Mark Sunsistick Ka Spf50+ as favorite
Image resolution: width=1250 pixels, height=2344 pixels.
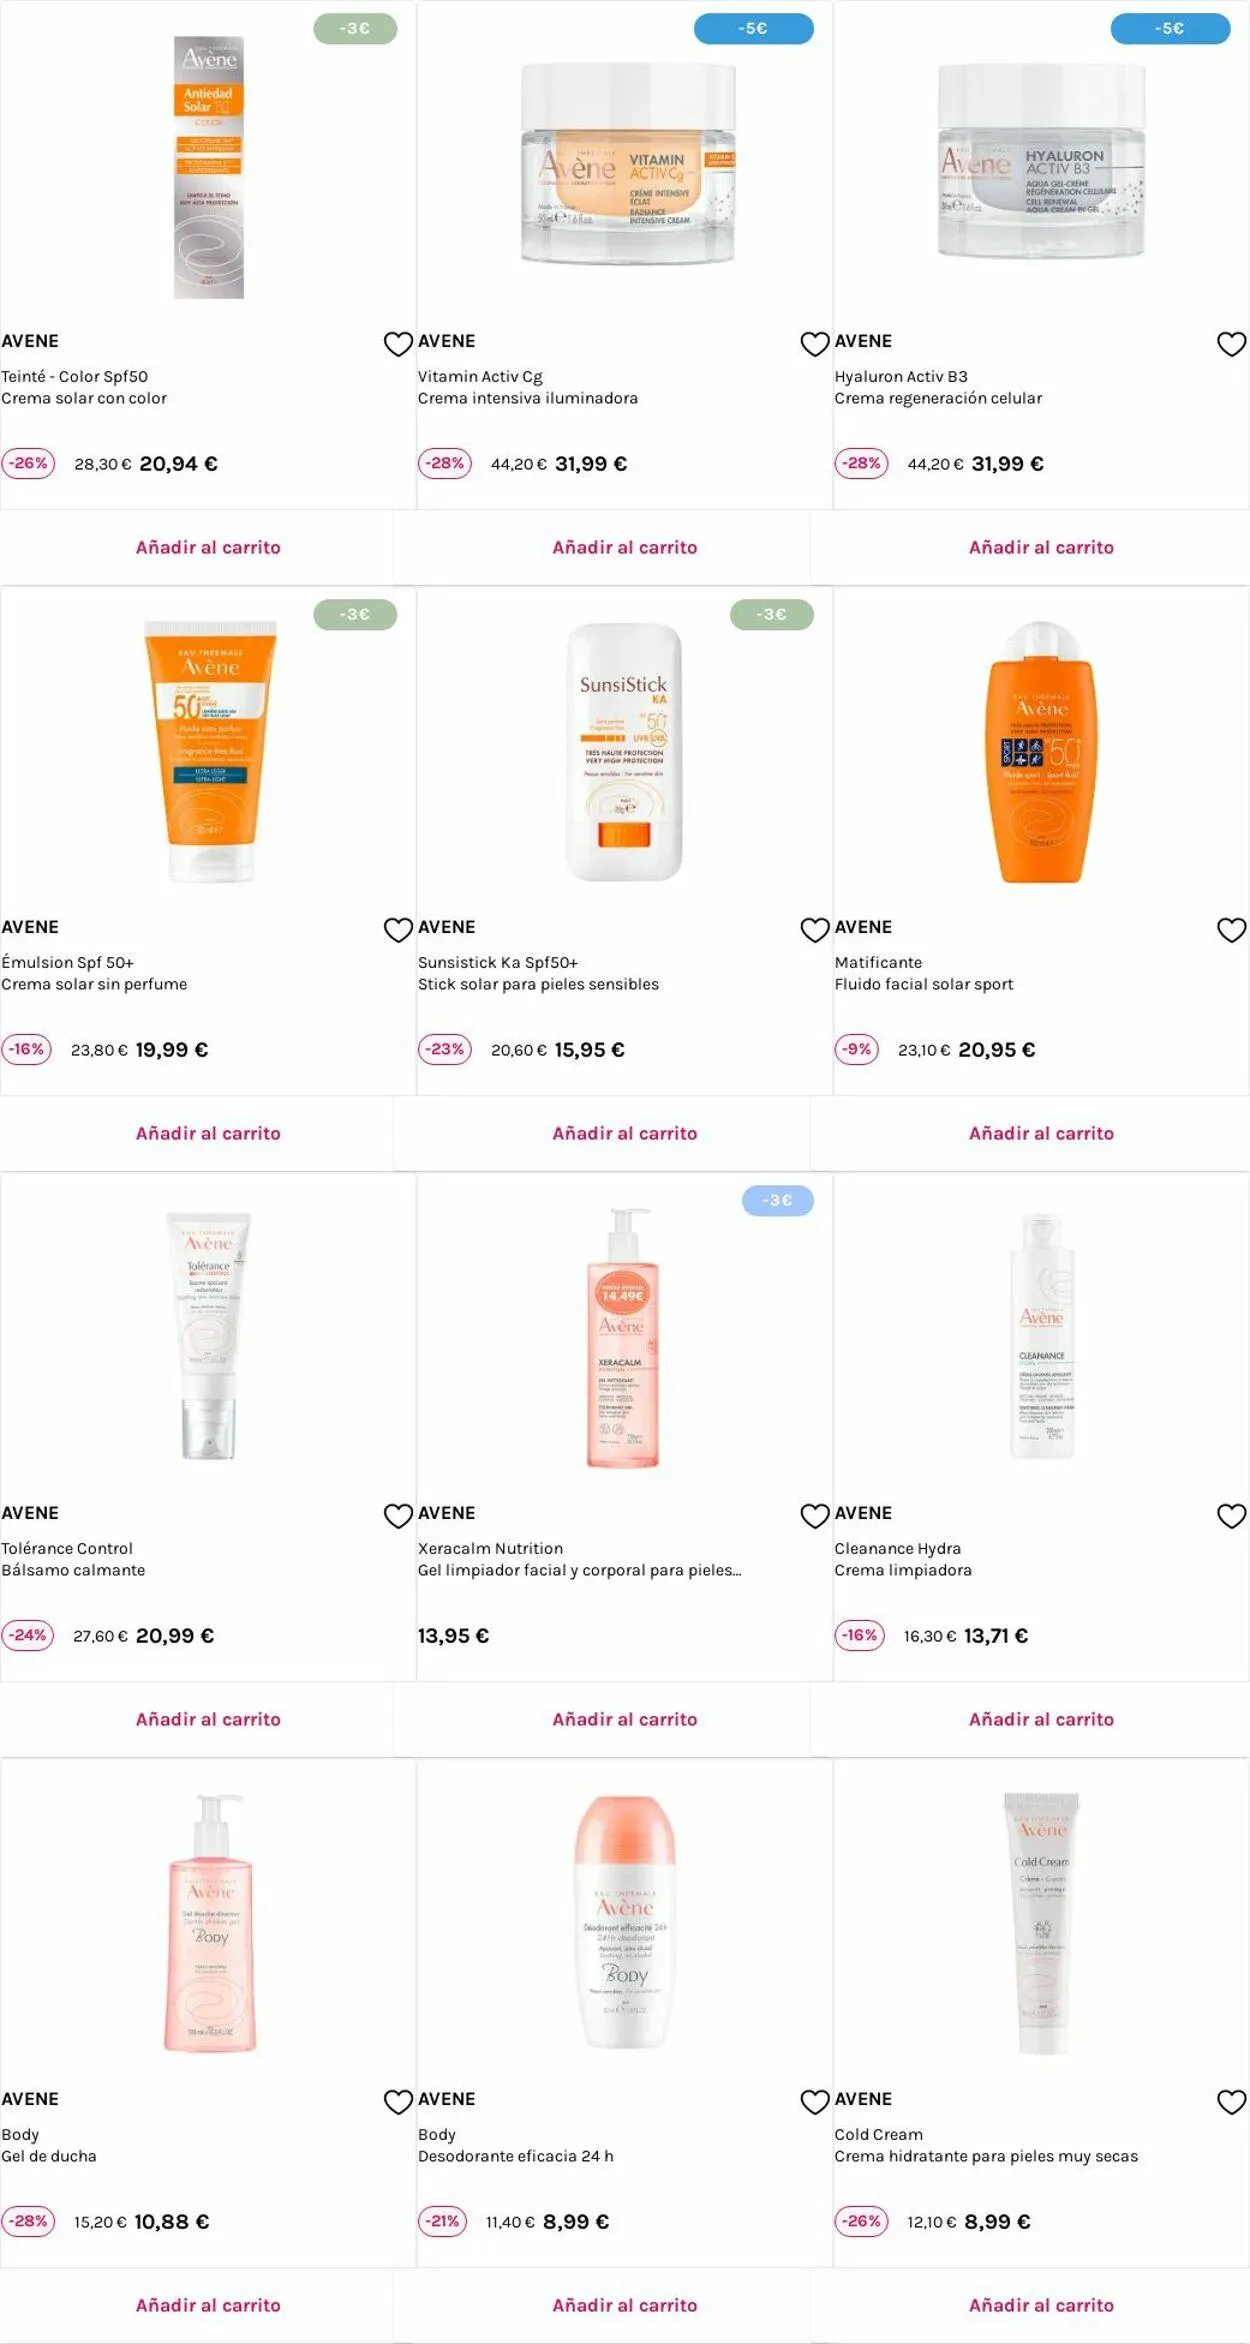pos(815,930)
